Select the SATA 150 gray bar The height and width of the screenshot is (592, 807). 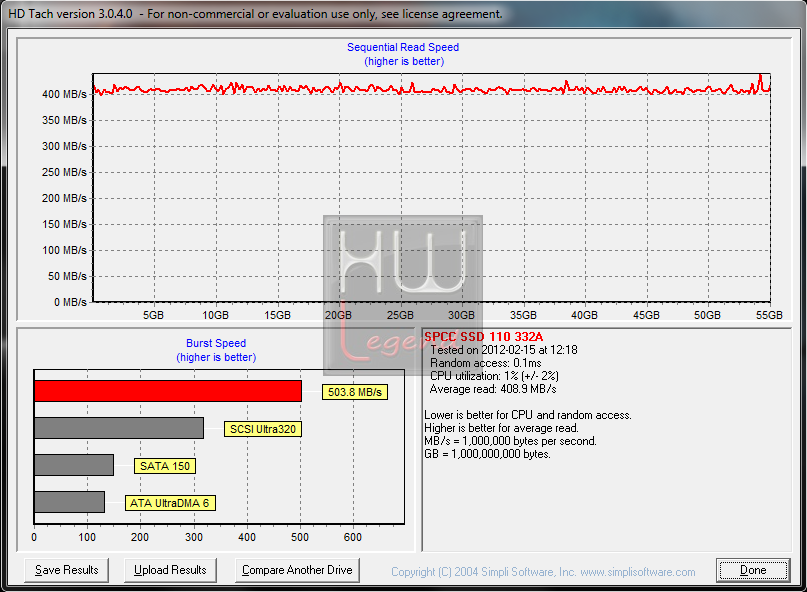point(74,465)
